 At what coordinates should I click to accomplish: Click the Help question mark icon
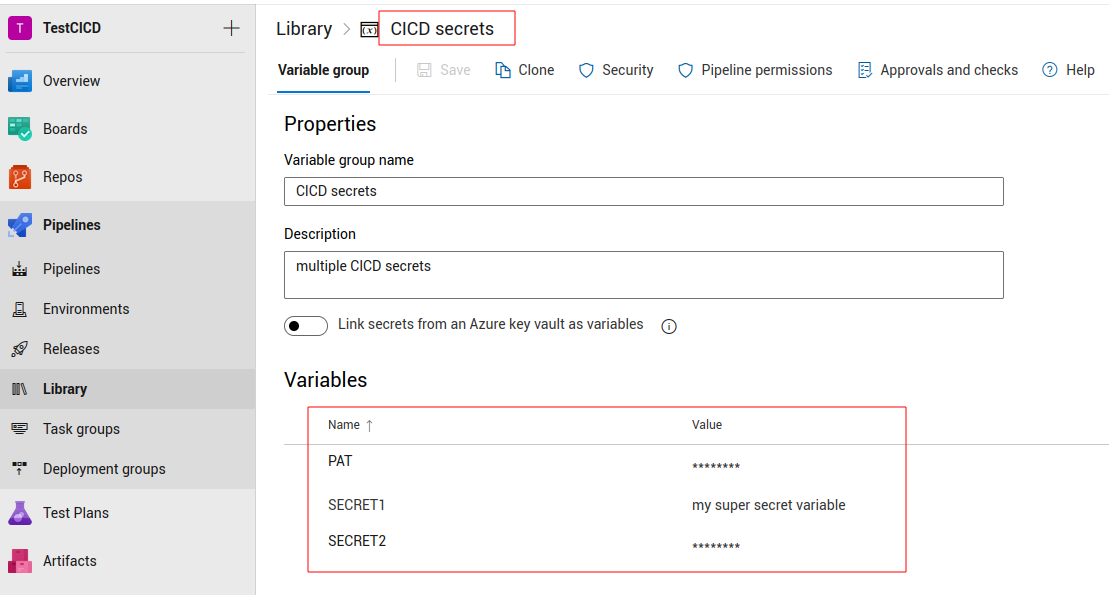pos(1050,70)
